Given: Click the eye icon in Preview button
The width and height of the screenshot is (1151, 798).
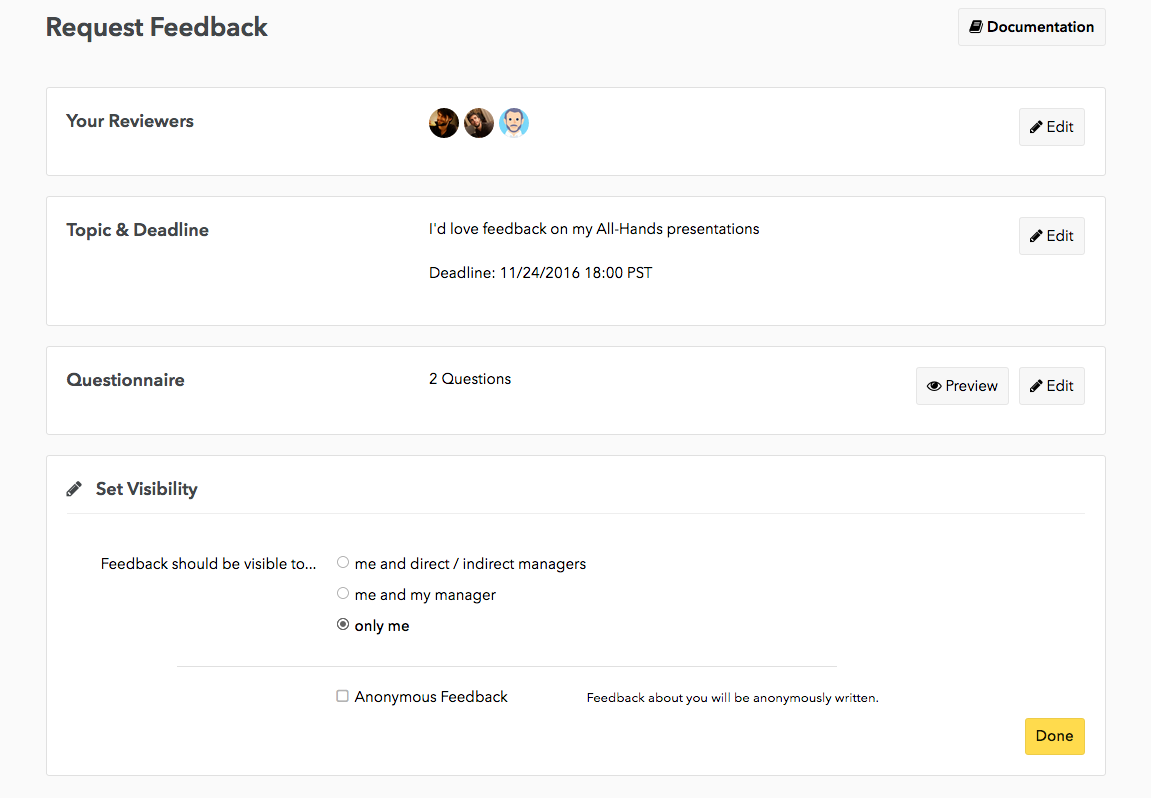Looking at the screenshot, I should (x=934, y=386).
